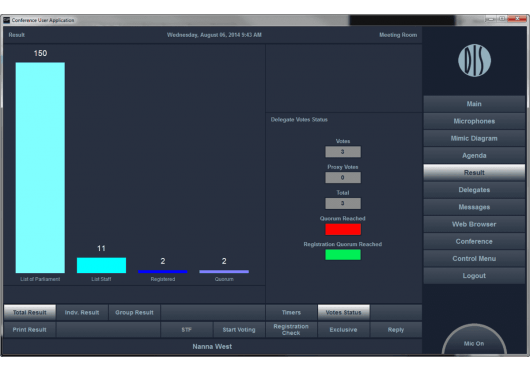The image size is (530, 371).
Task: Click the red Quorum Reached indicator
Action: point(343,229)
